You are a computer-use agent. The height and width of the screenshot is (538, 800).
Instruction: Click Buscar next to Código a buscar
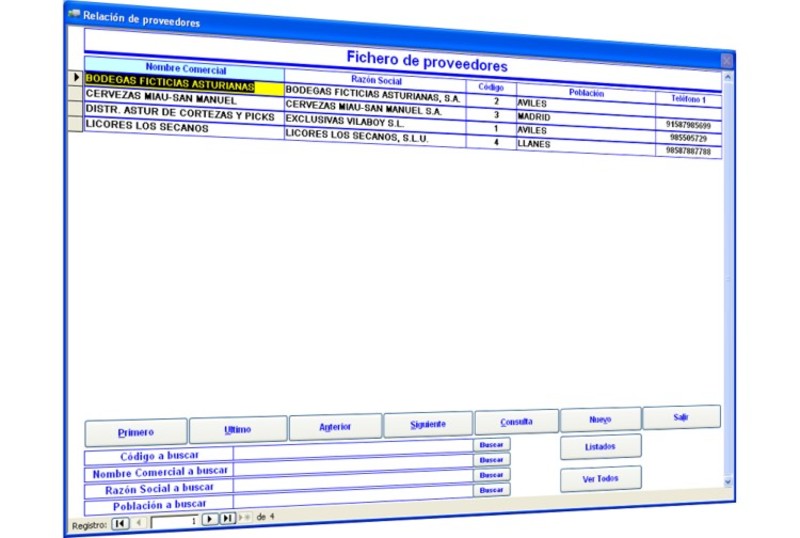click(x=491, y=443)
